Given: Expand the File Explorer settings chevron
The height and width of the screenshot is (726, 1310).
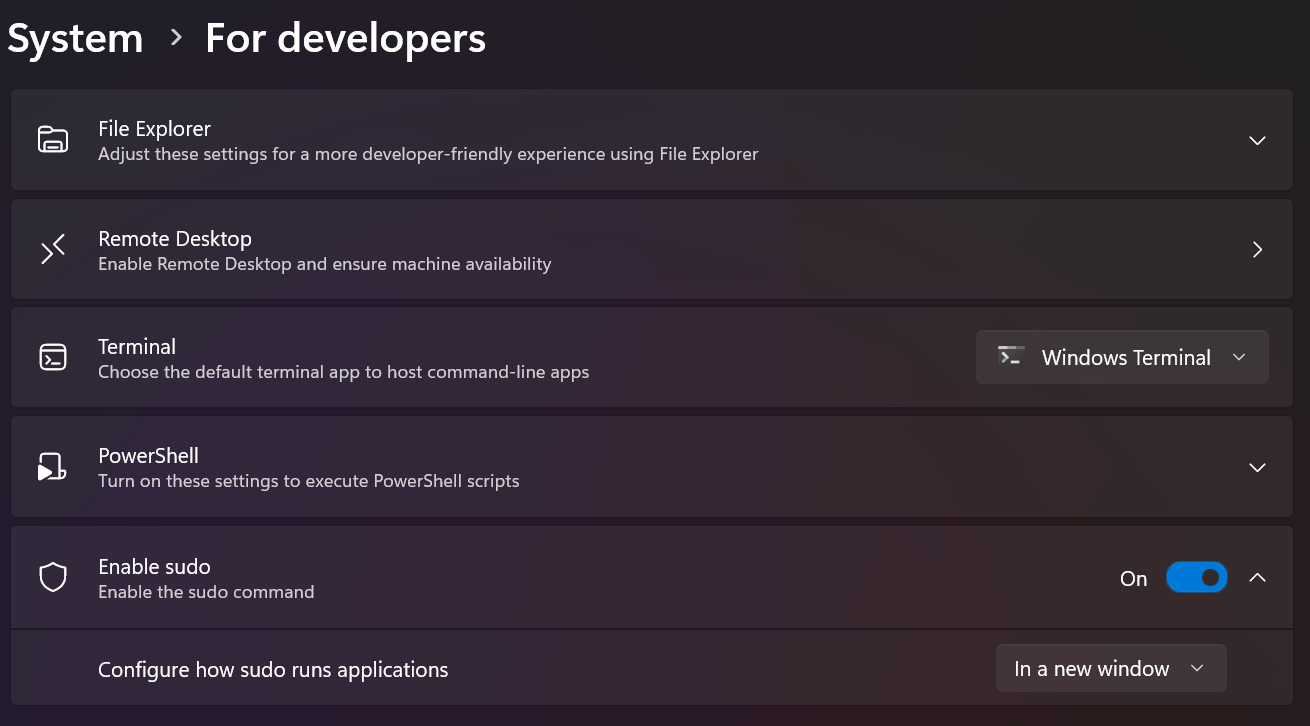Looking at the screenshot, I should 1258,141.
